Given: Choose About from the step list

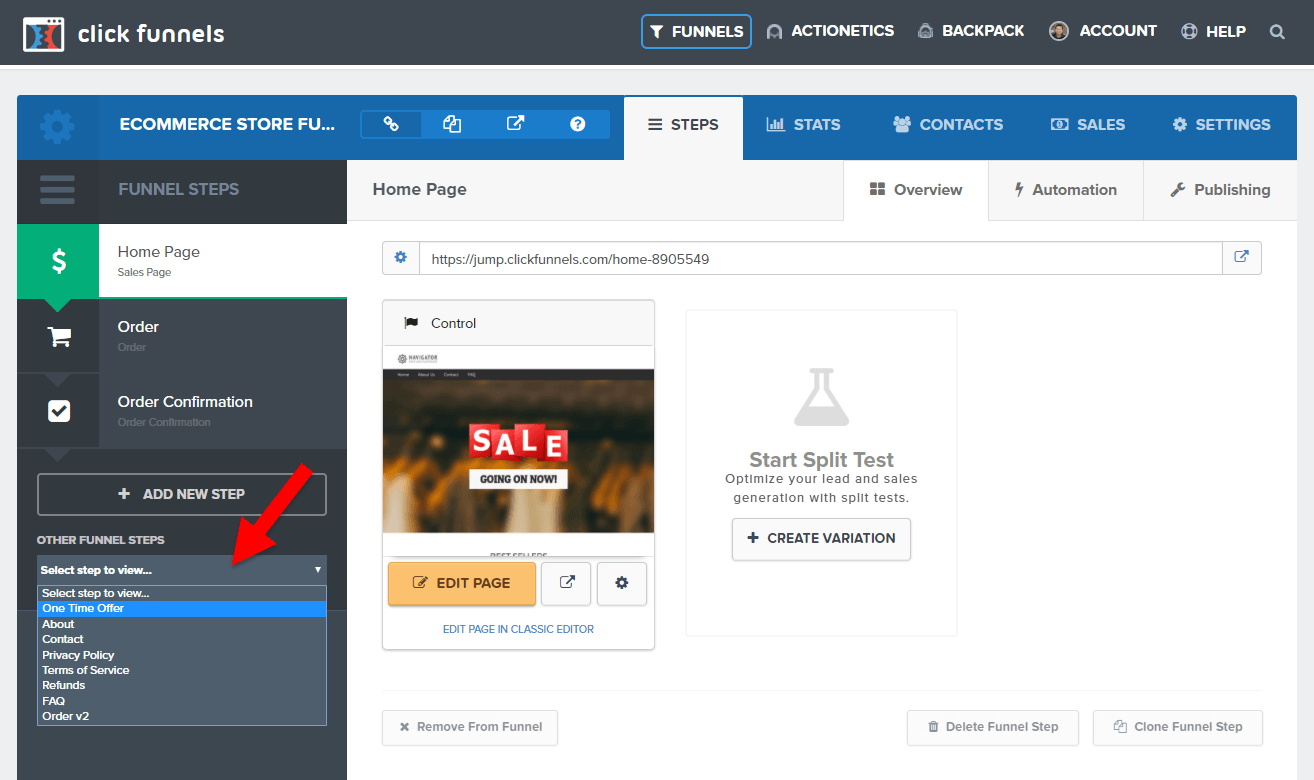Looking at the screenshot, I should [x=182, y=624].
